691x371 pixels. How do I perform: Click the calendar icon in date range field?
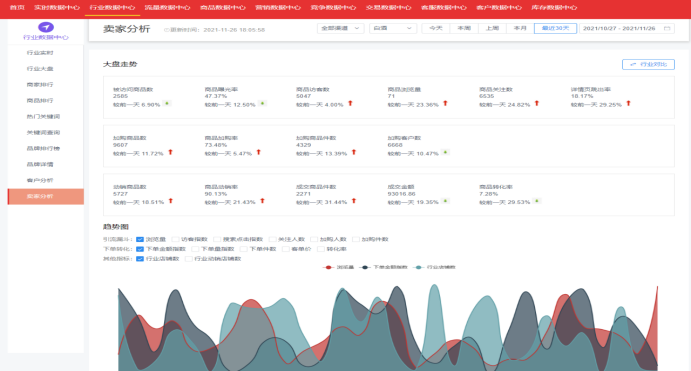[x=667, y=29]
